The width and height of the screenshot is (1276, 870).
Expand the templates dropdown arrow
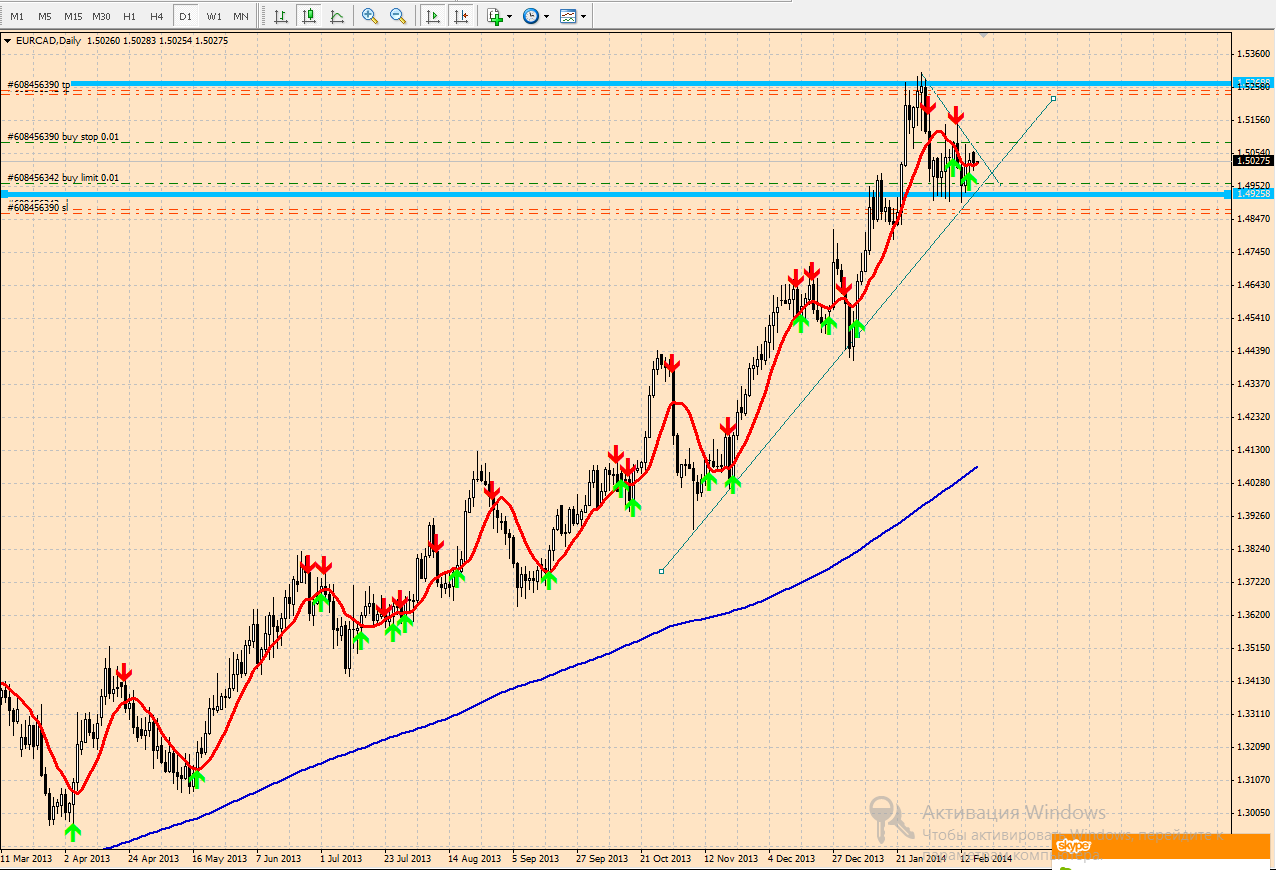point(583,17)
